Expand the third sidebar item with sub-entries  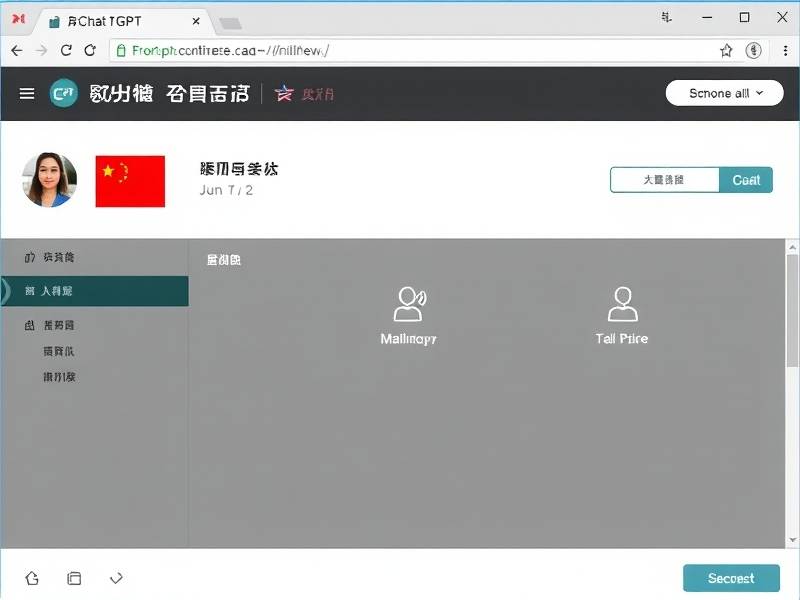pyautogui.click(x=58, y=325)
